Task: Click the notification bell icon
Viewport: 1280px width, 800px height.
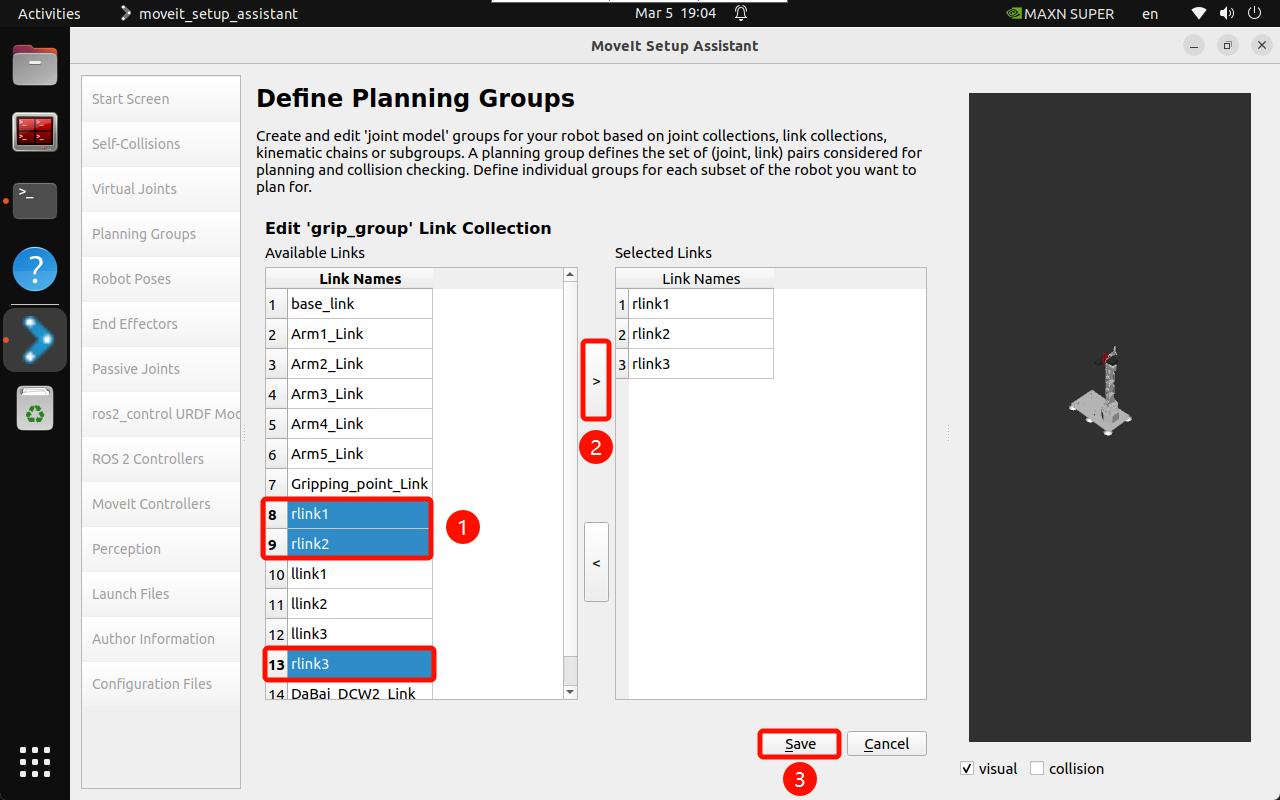Action: click(741, 14)
